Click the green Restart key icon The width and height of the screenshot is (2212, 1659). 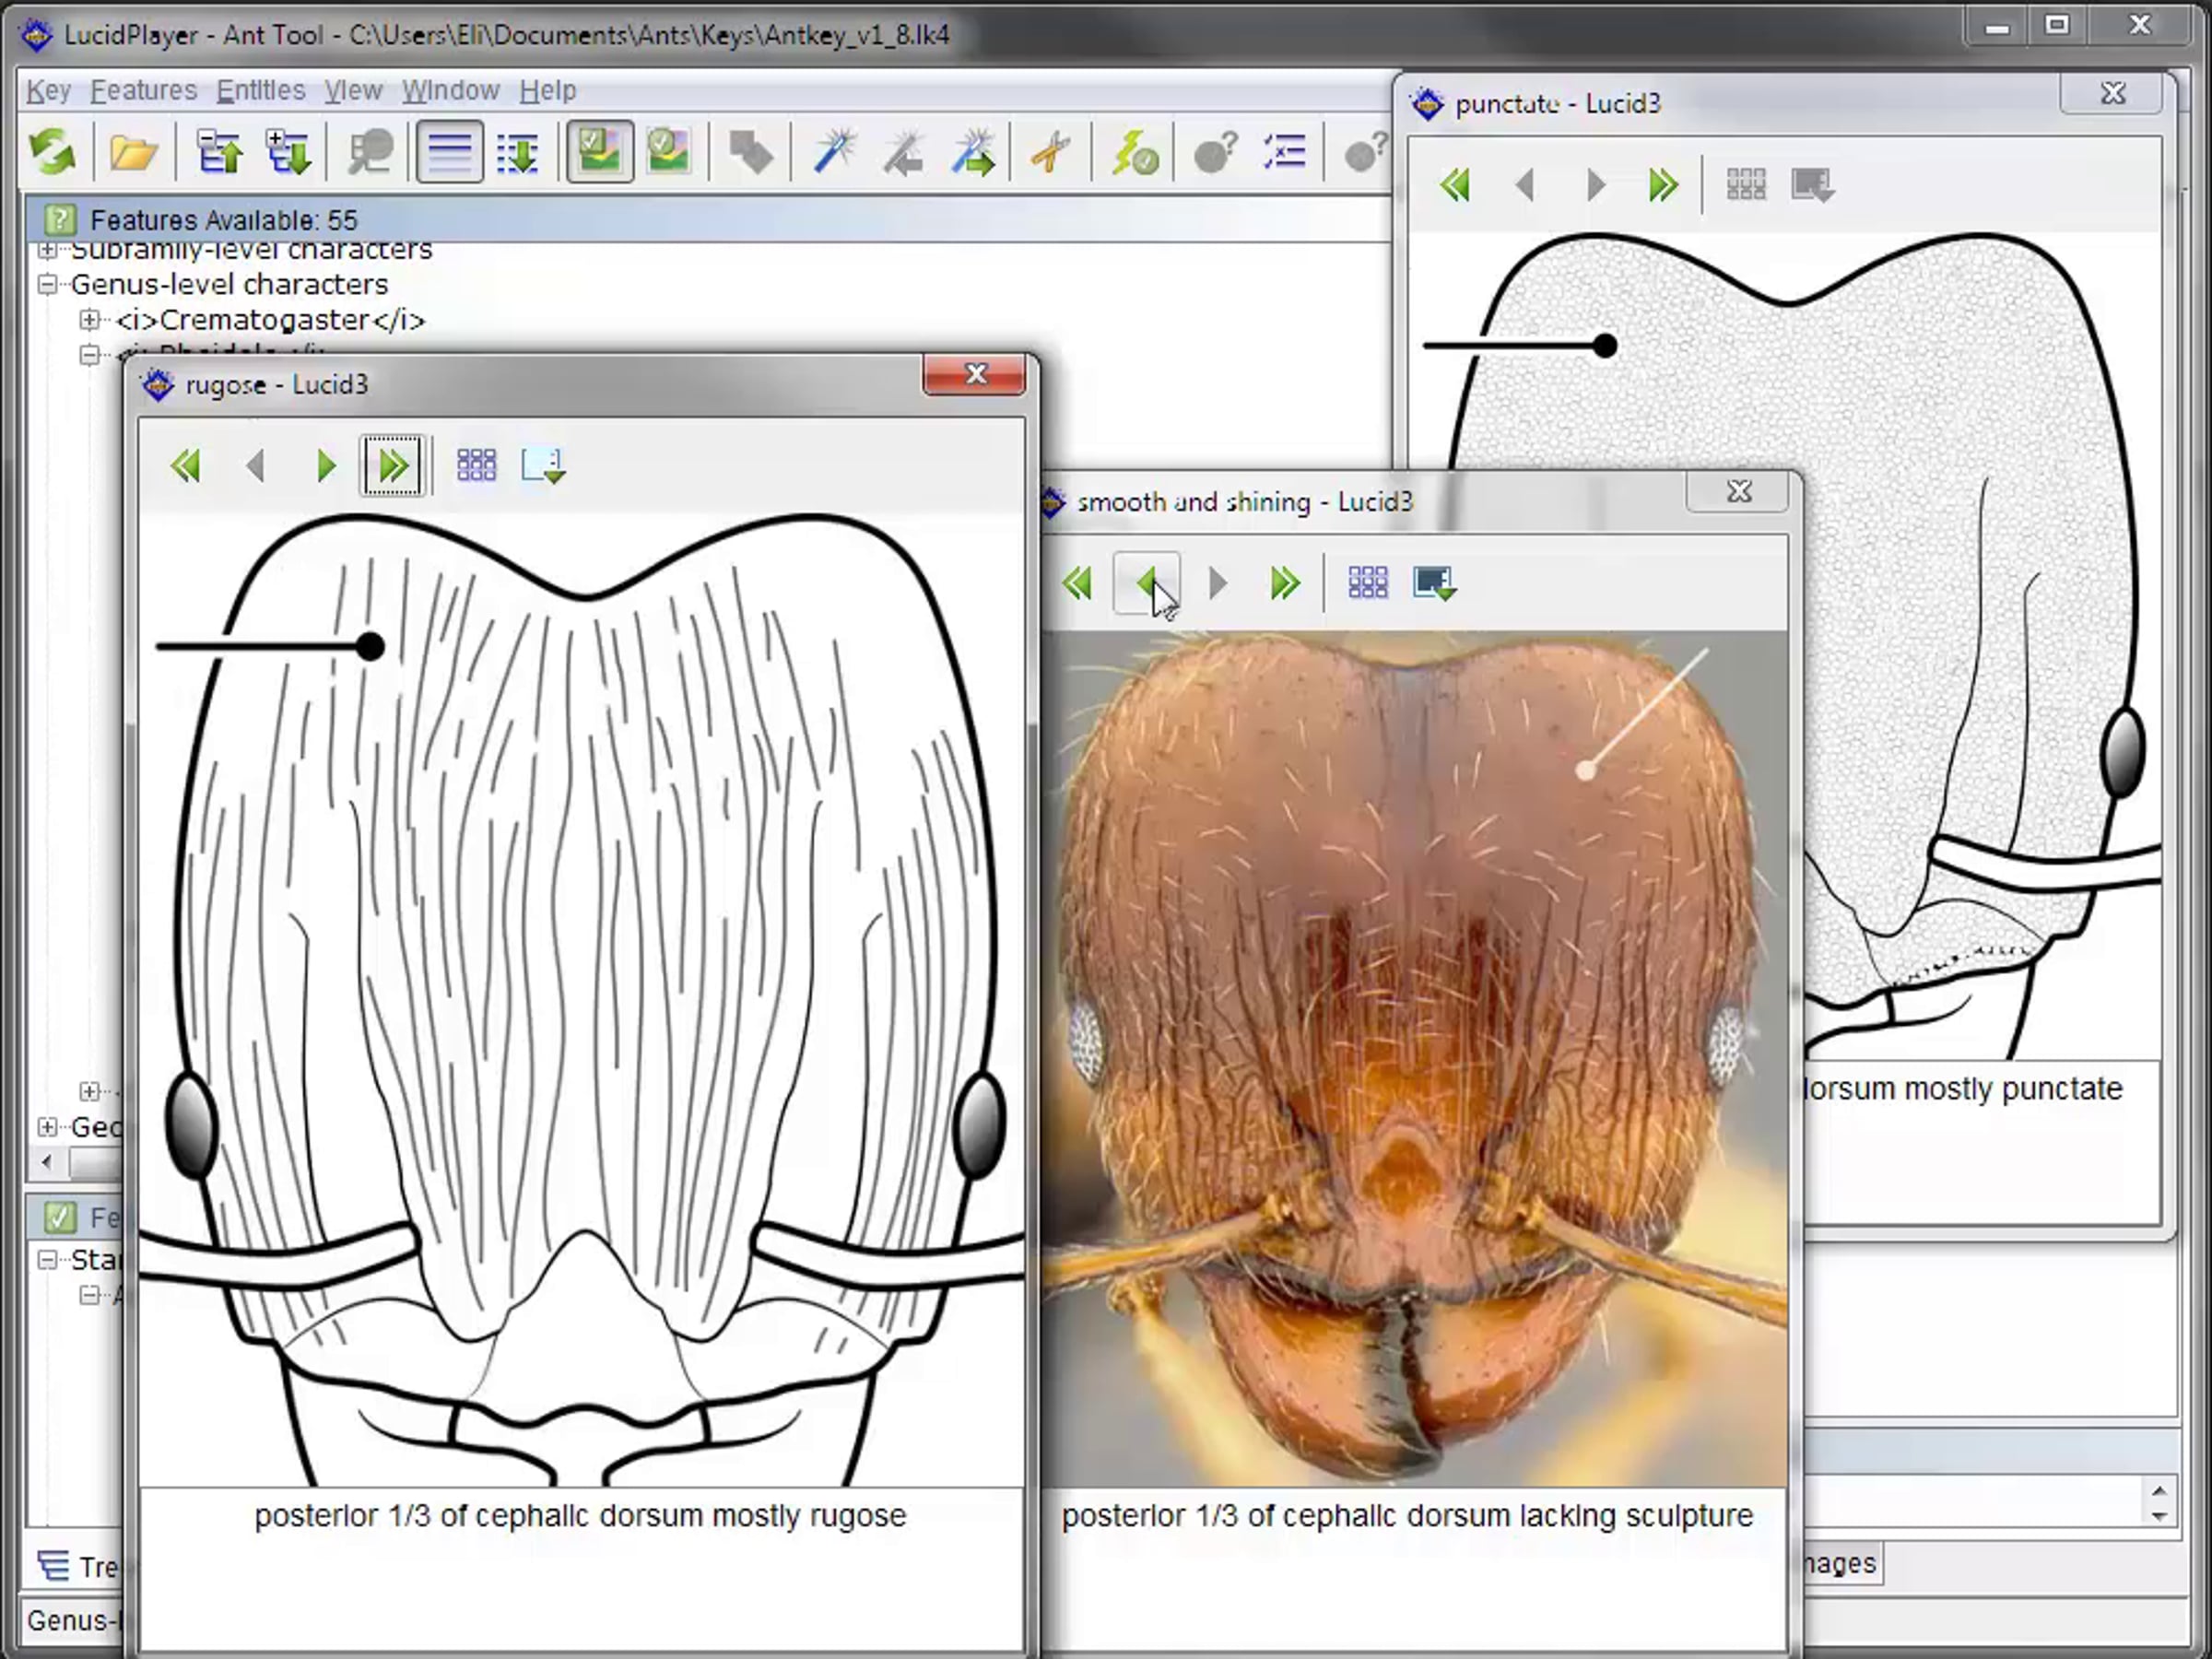point(52,153)
